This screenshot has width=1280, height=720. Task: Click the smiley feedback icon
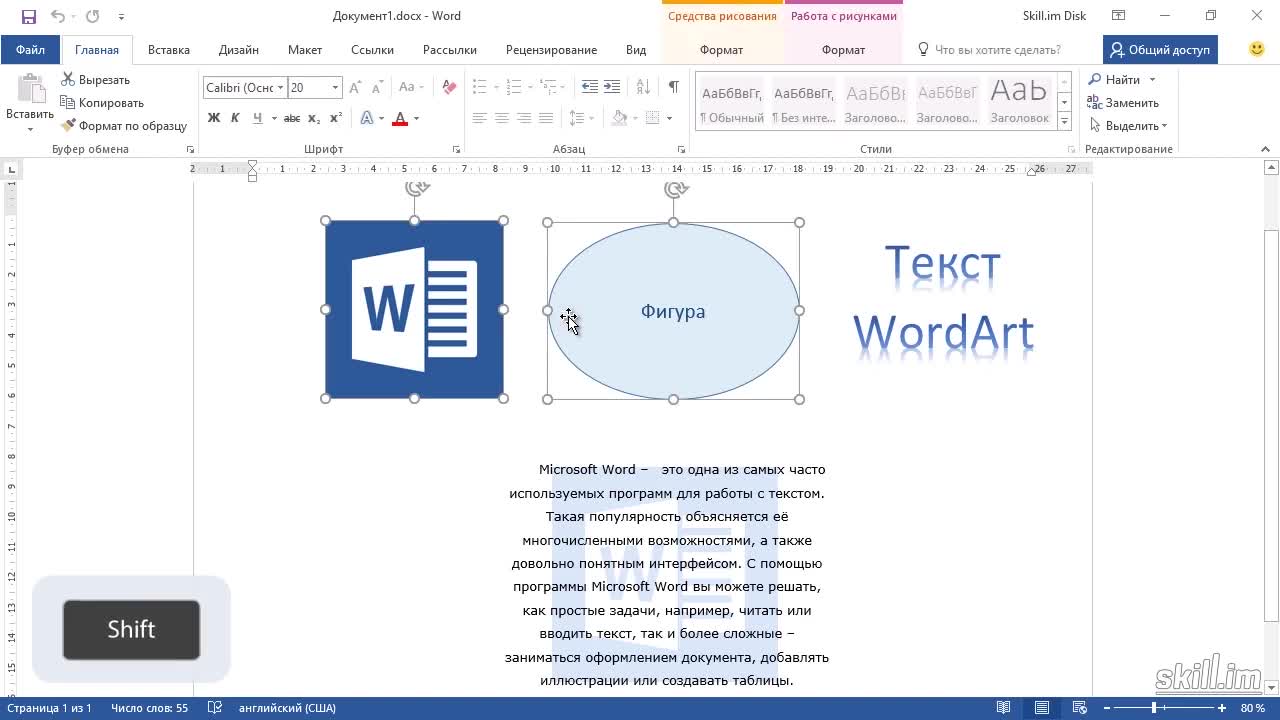[1257, 49]
